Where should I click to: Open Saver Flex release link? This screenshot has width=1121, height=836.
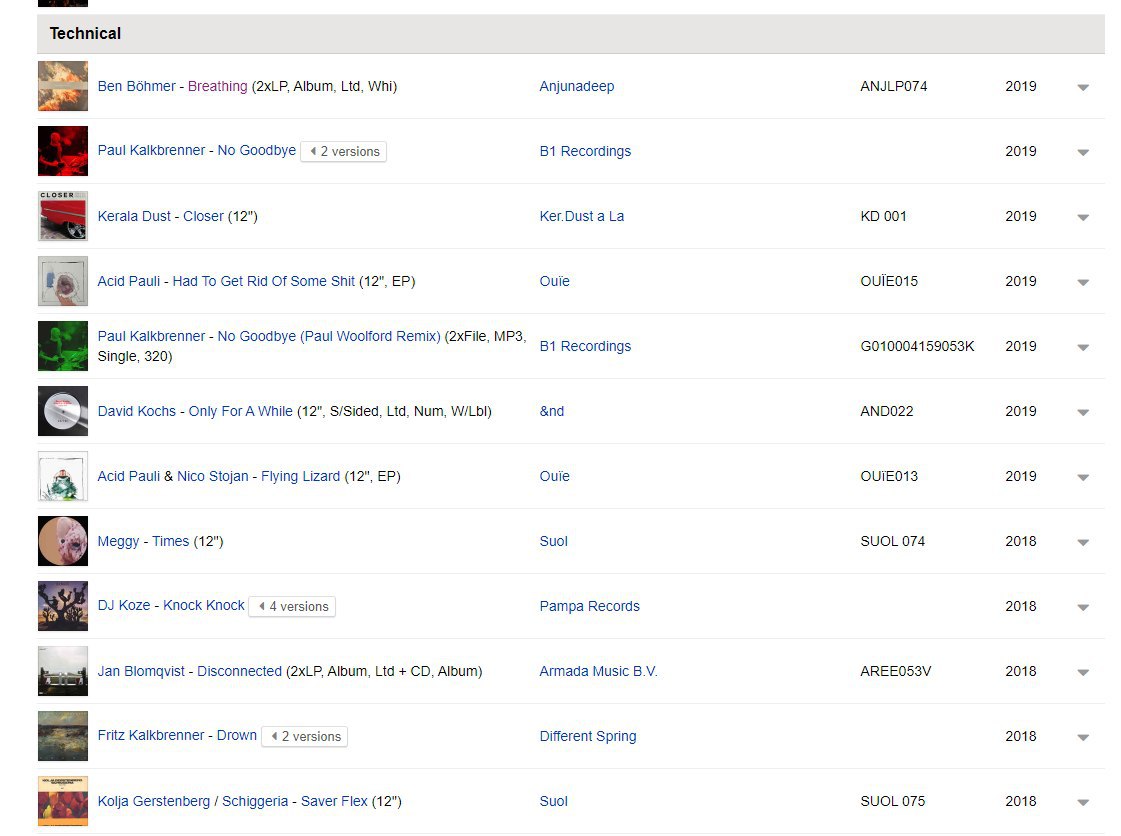334,802
